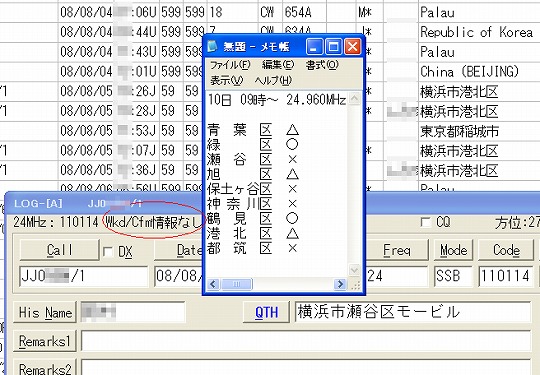This screenshot has width=540, height=375.
Task: Click the 都筑区 × line in Notepad
Action: click(253, 248)
